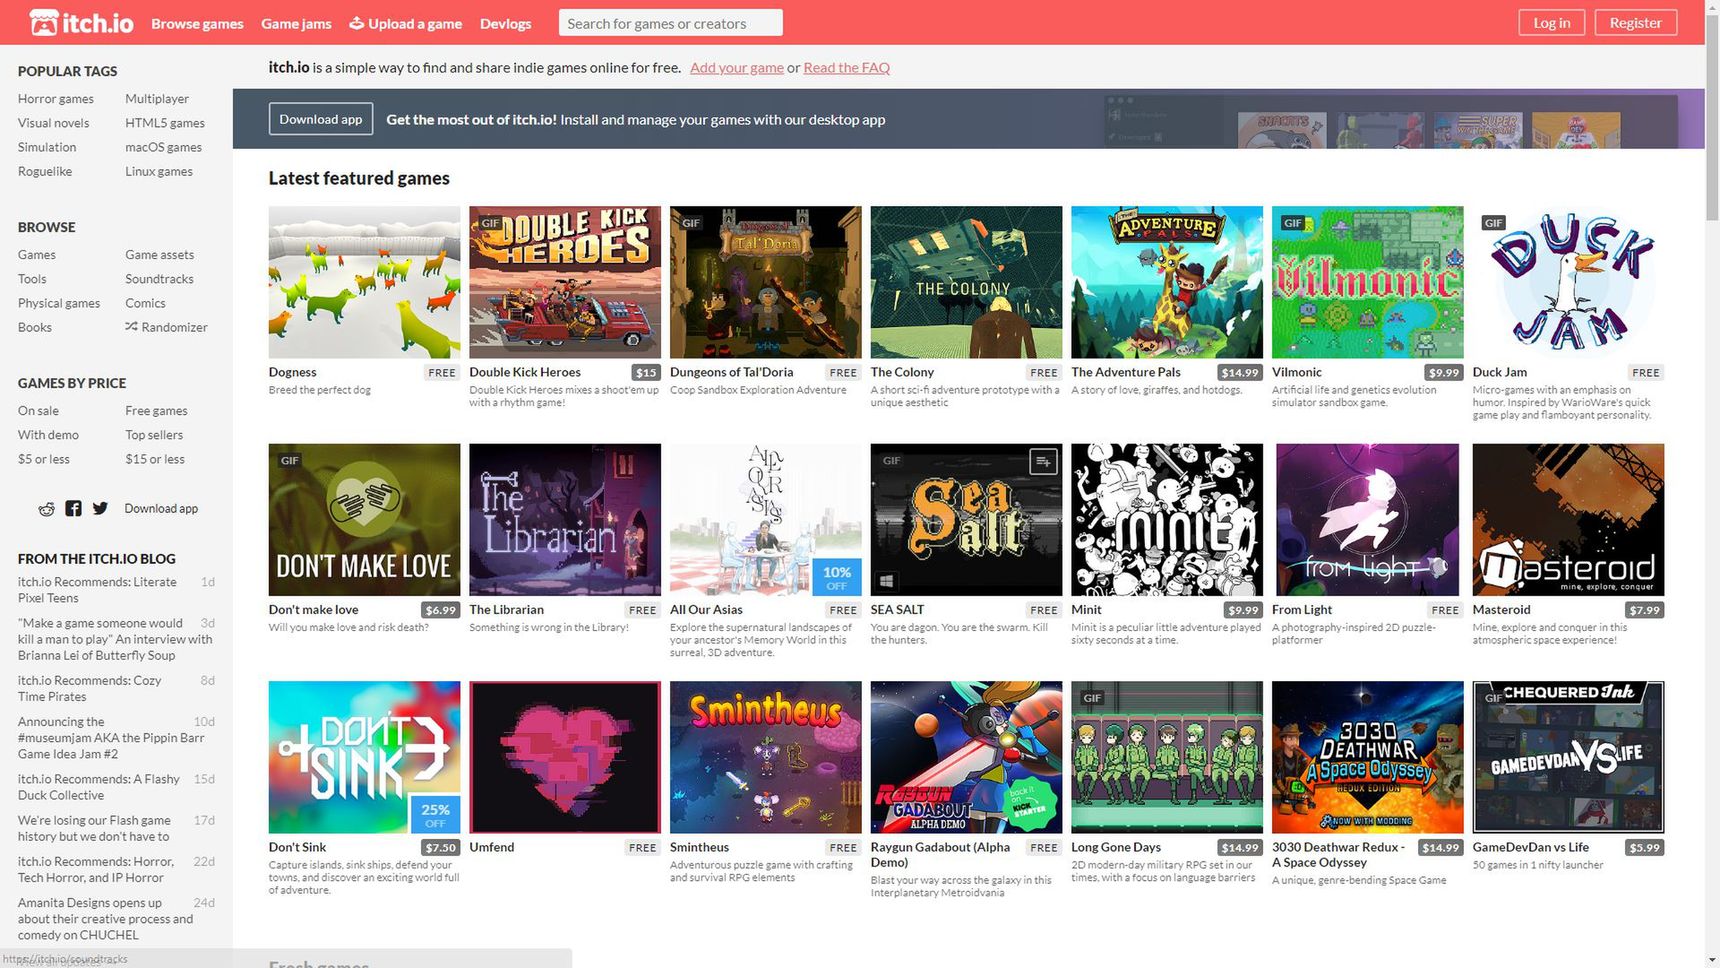Open Tools under Browse sidebar
1720x968 pixels.
[32, 279]
